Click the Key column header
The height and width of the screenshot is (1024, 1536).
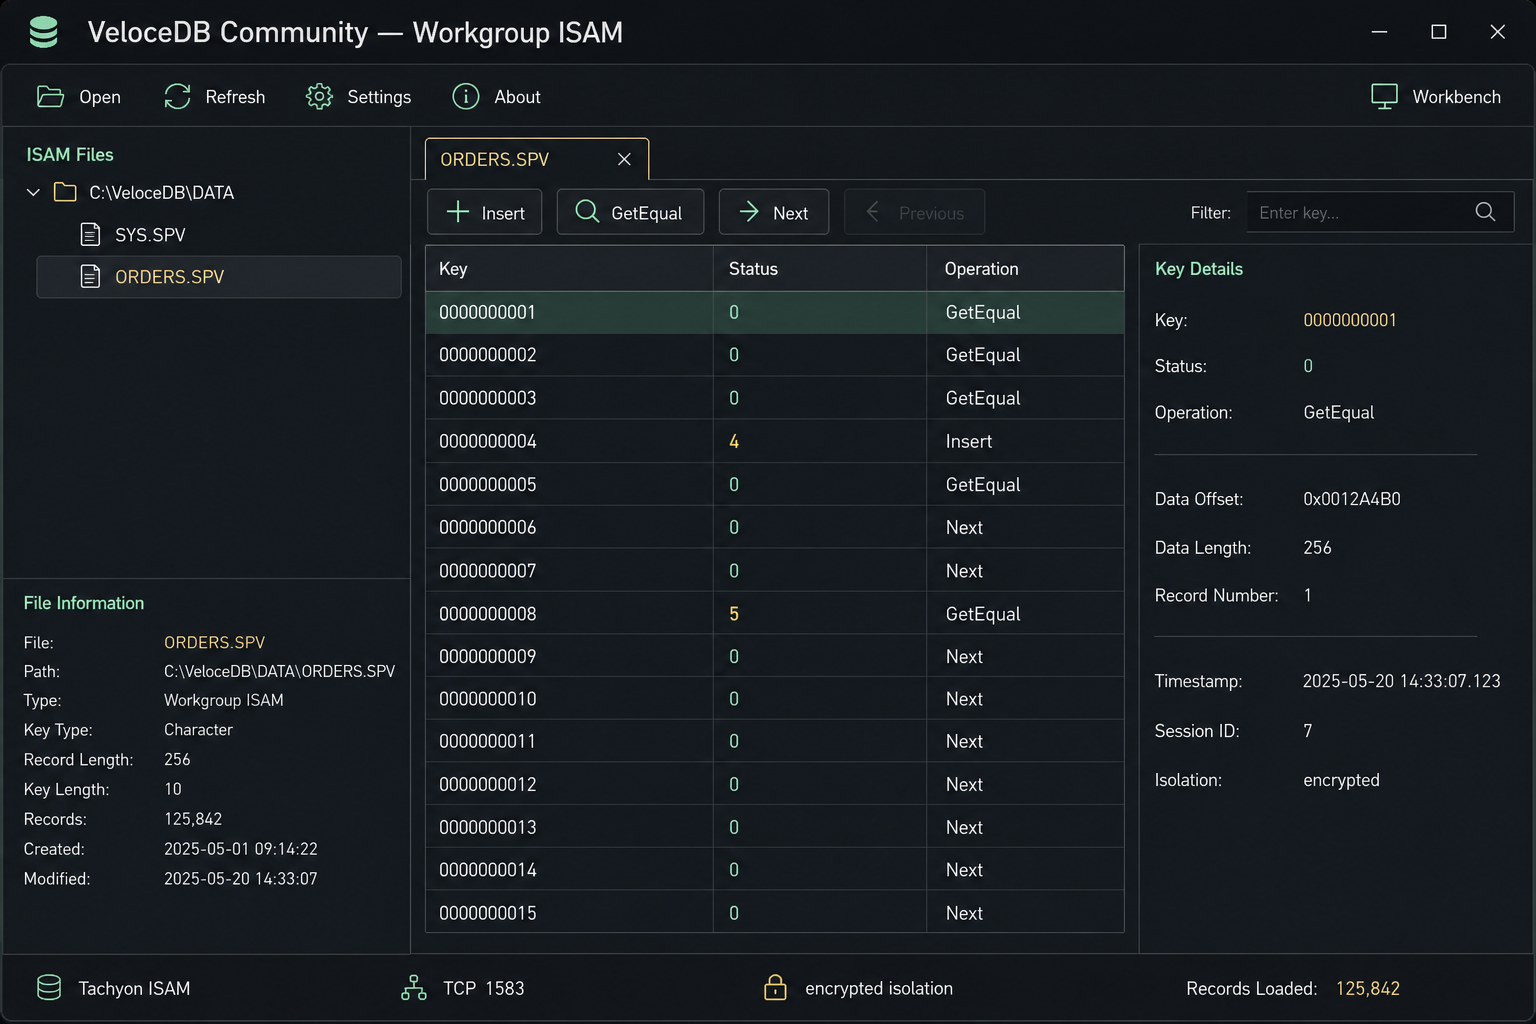[569, 268]
